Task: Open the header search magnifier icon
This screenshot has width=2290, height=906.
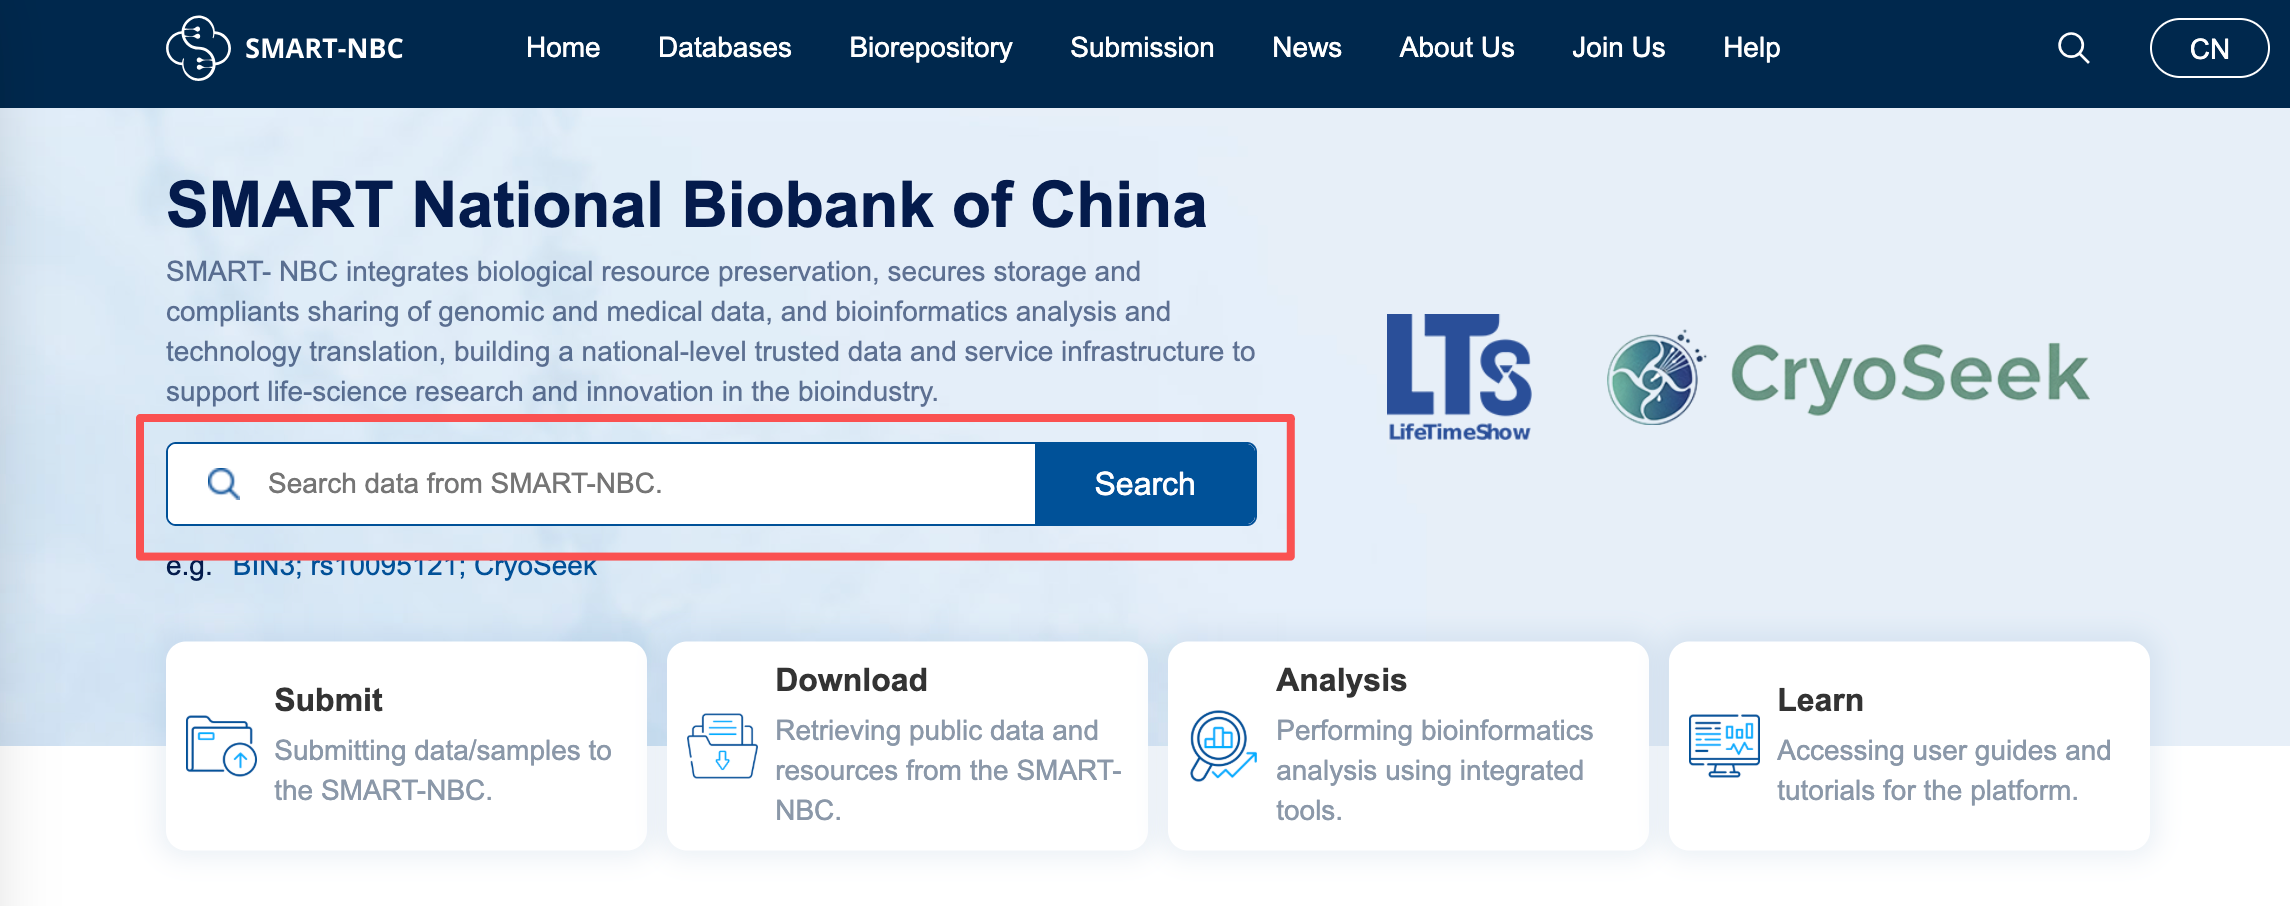Action: (x=2073, y=48)
